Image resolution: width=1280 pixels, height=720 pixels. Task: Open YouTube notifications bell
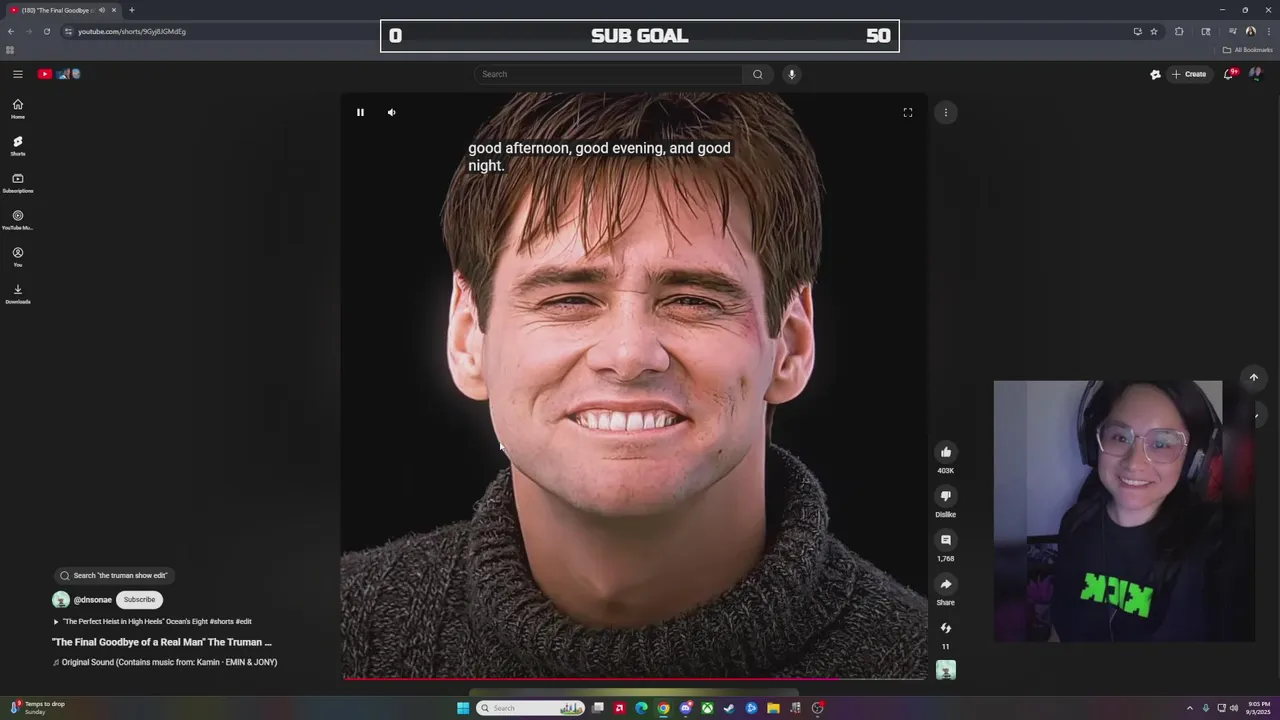1228,74
